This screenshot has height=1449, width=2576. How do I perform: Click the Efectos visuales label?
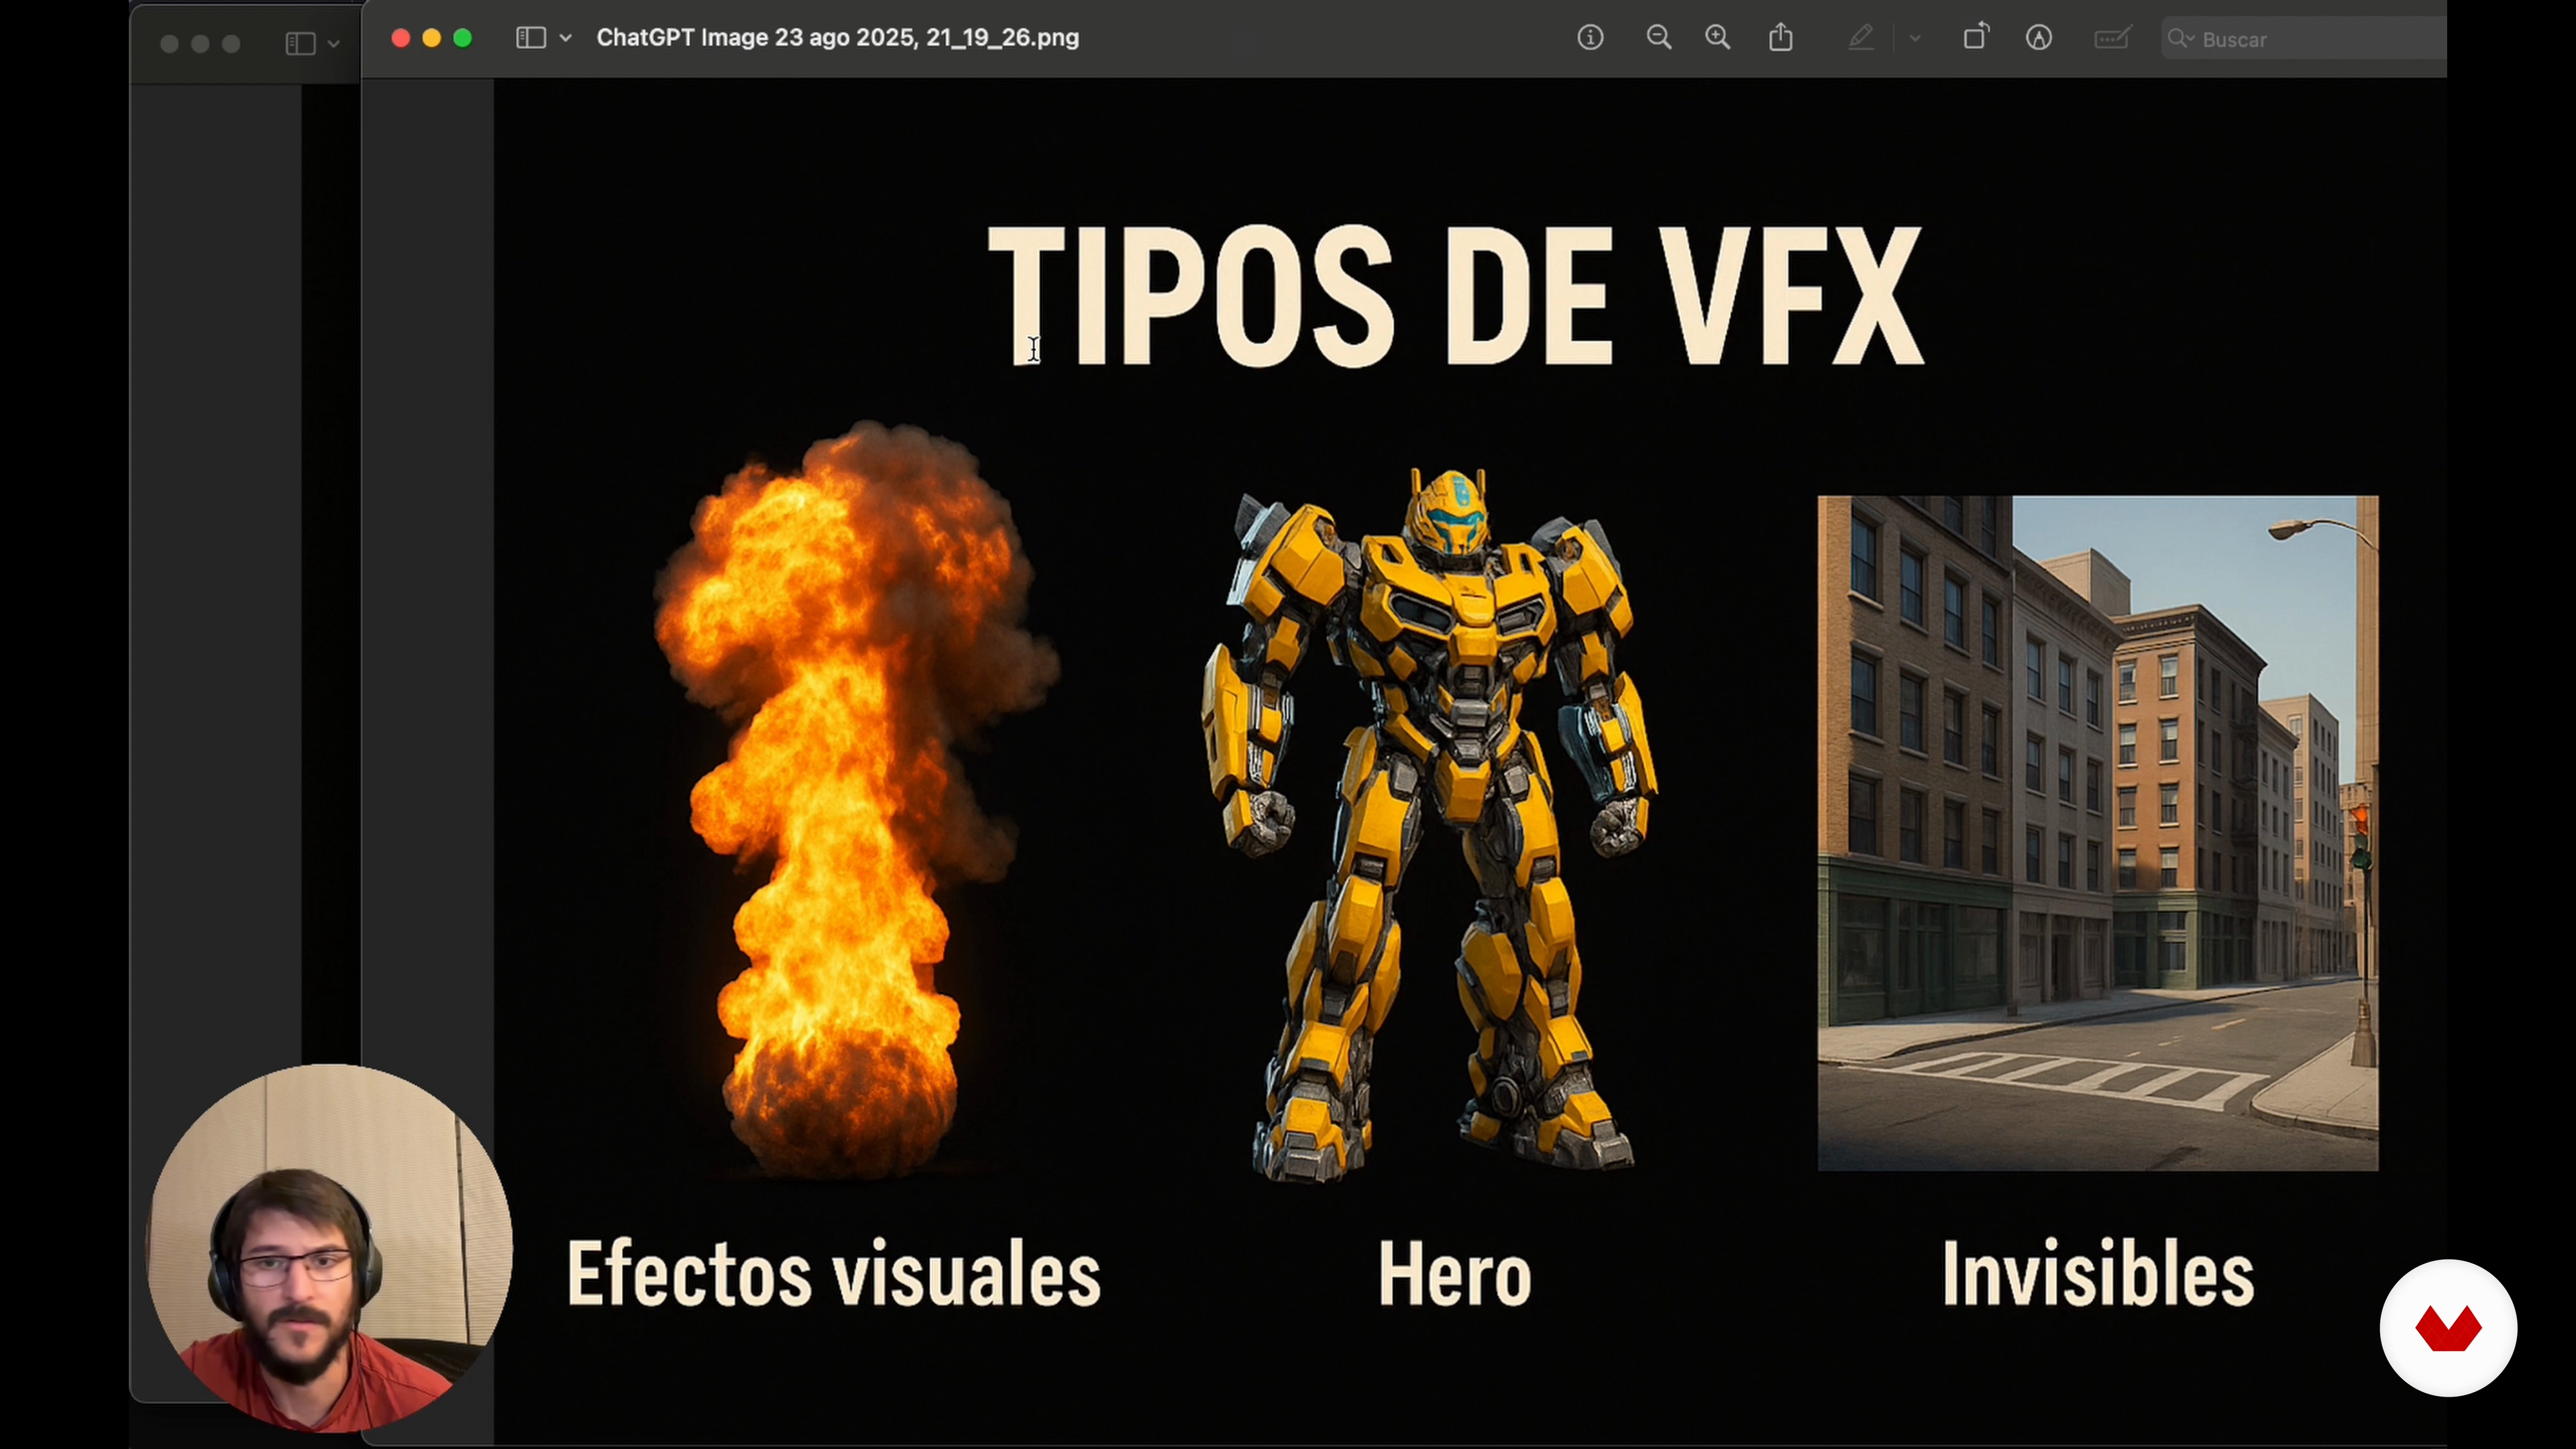pyautogui.click(x=834, y=1273)
